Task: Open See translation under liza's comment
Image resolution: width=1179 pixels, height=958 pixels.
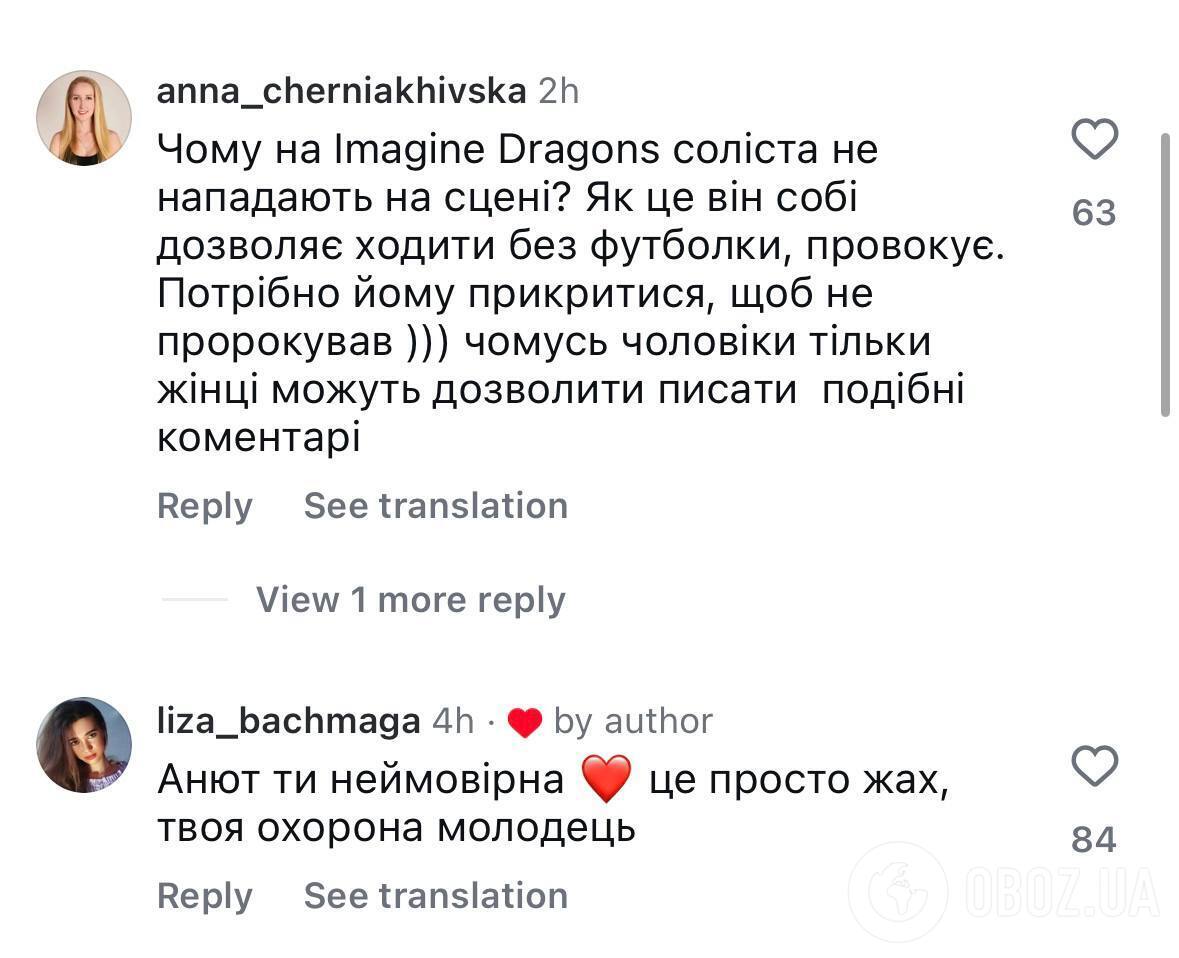Action: [x=435, y=896]
